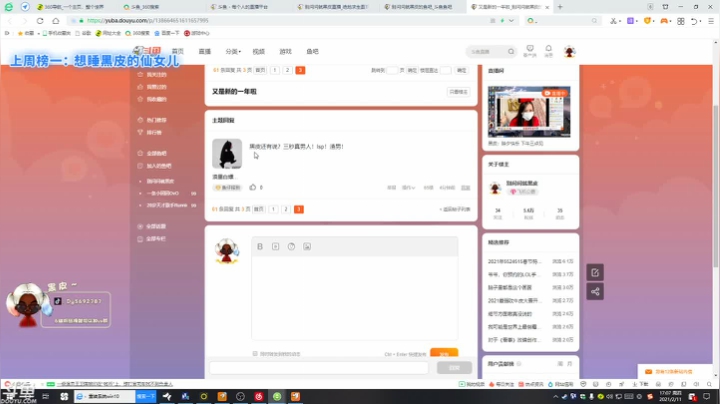
Task: Select page 3 in top pagination
Action: (300, 70)
